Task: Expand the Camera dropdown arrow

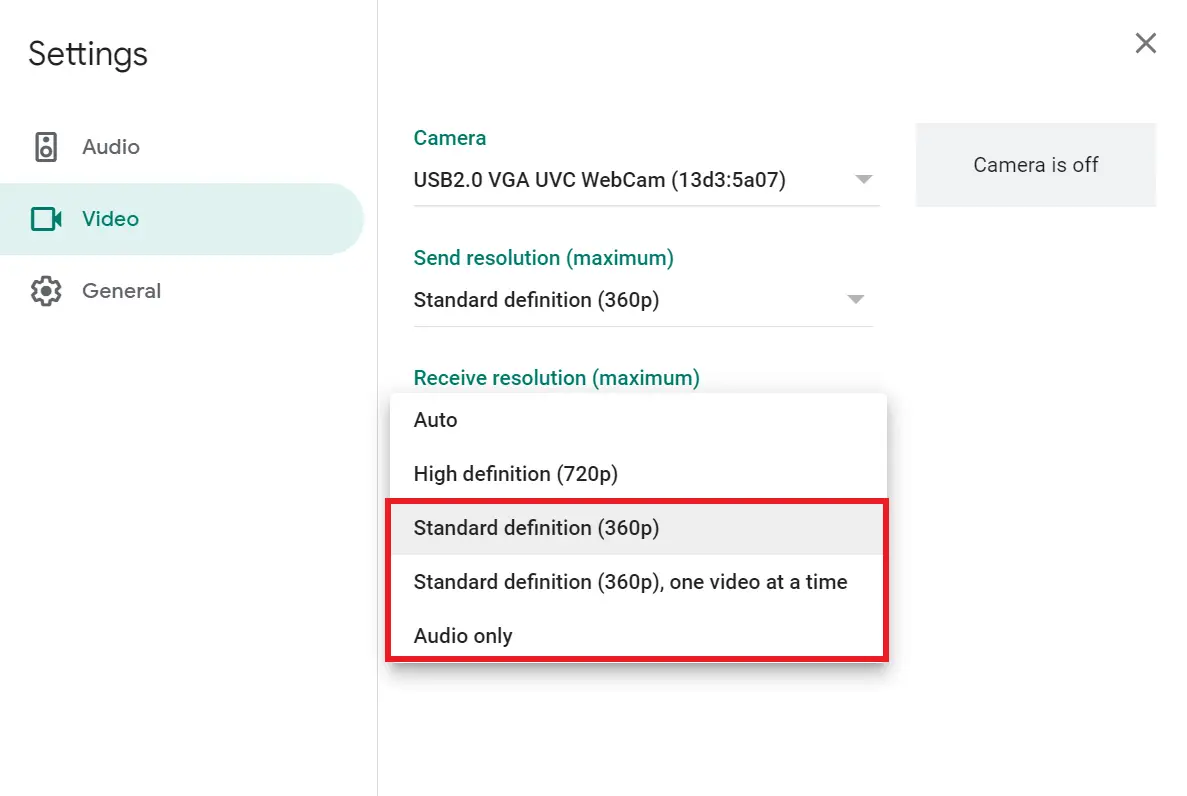Action: pyautogui.click(x=864, y=179)
